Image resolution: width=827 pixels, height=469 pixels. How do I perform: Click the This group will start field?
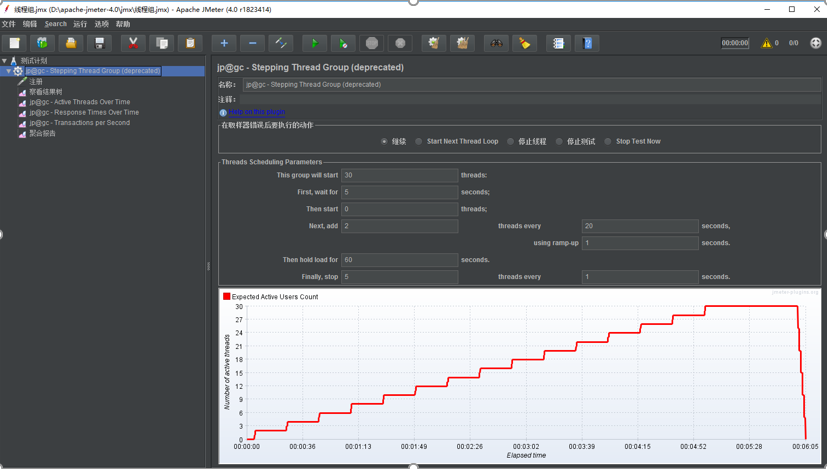pos(399,175)
